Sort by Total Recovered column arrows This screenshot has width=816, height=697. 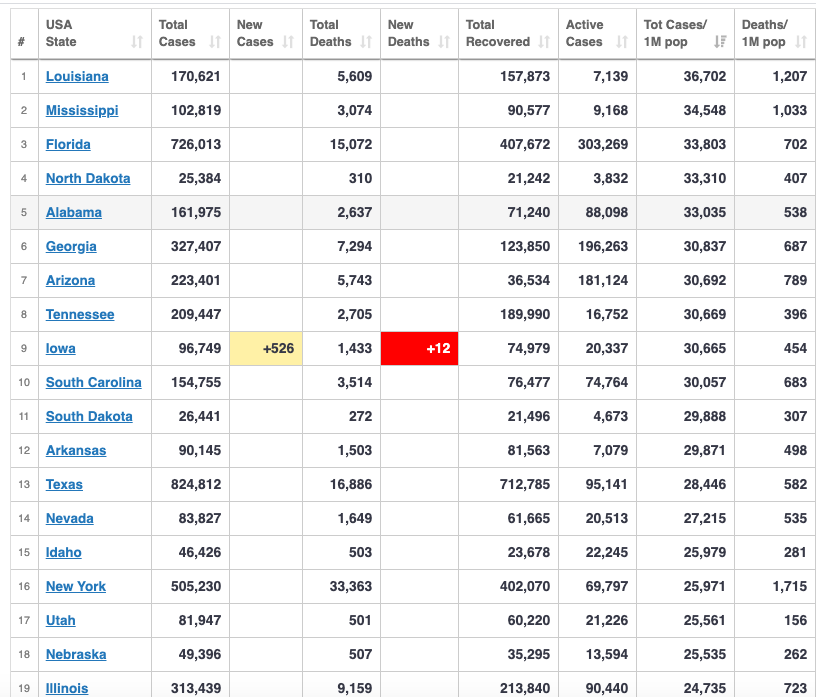(544, 42)
